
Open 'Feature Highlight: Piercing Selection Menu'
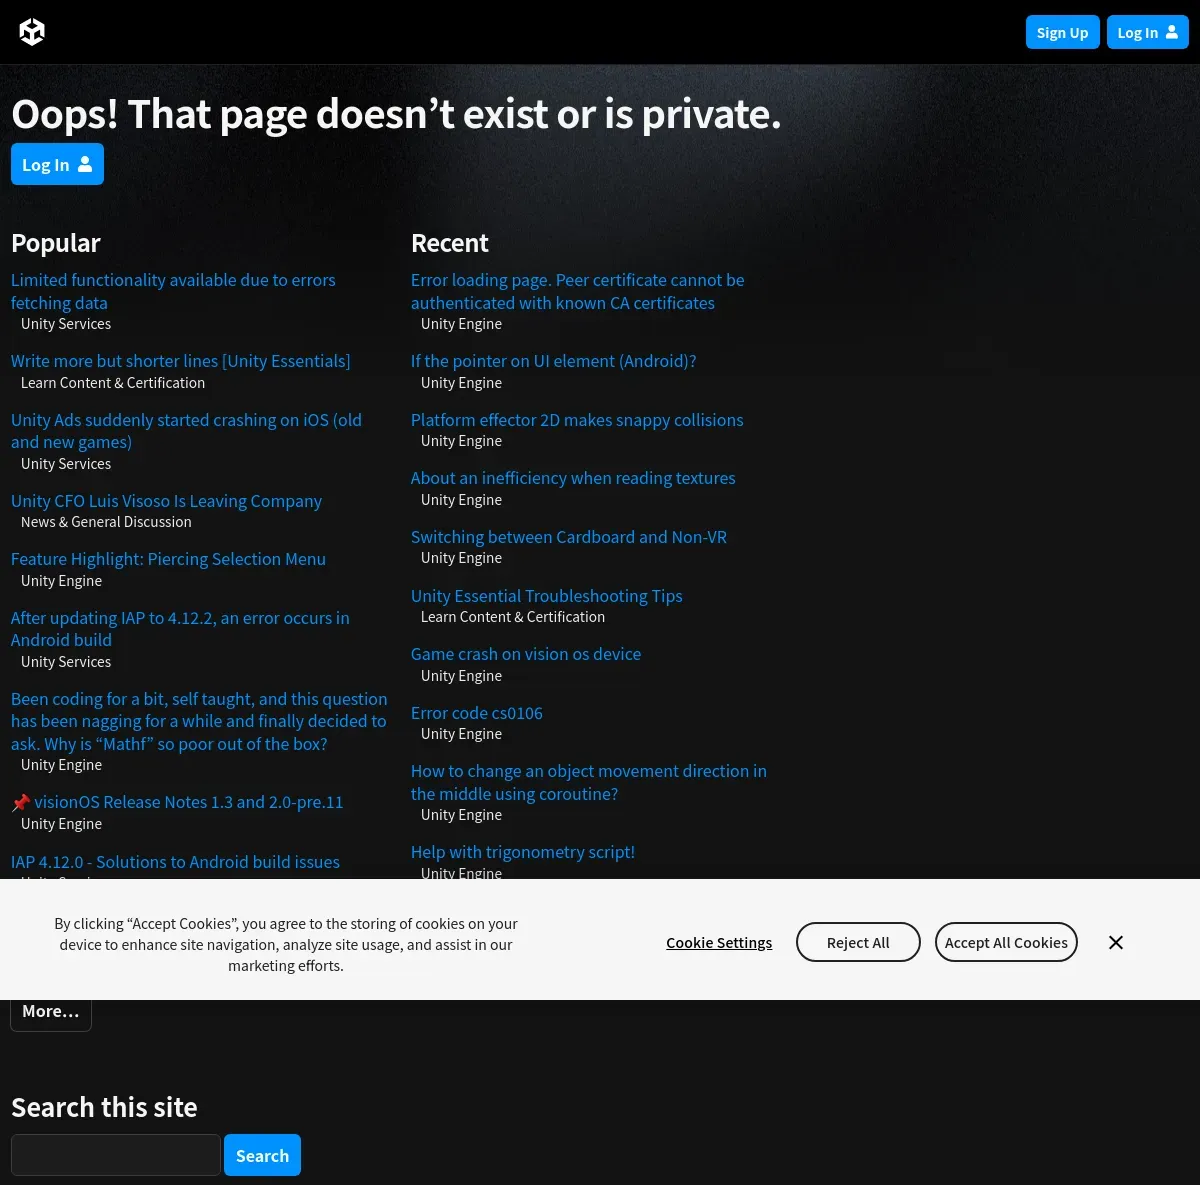pos(168,559)
